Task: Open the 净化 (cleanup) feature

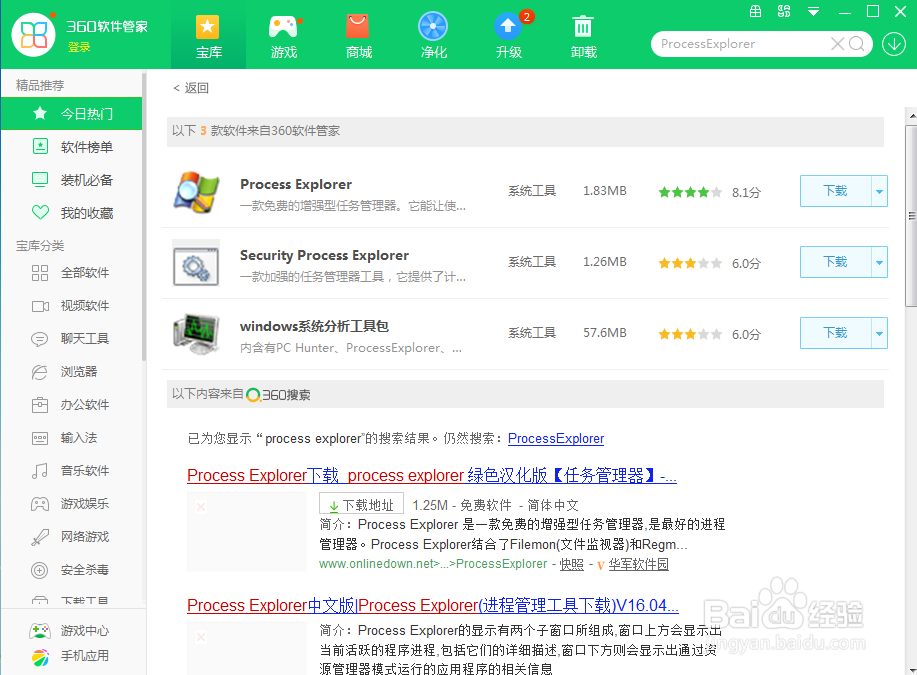Action: pyautogui.click(x=433, y=34)
